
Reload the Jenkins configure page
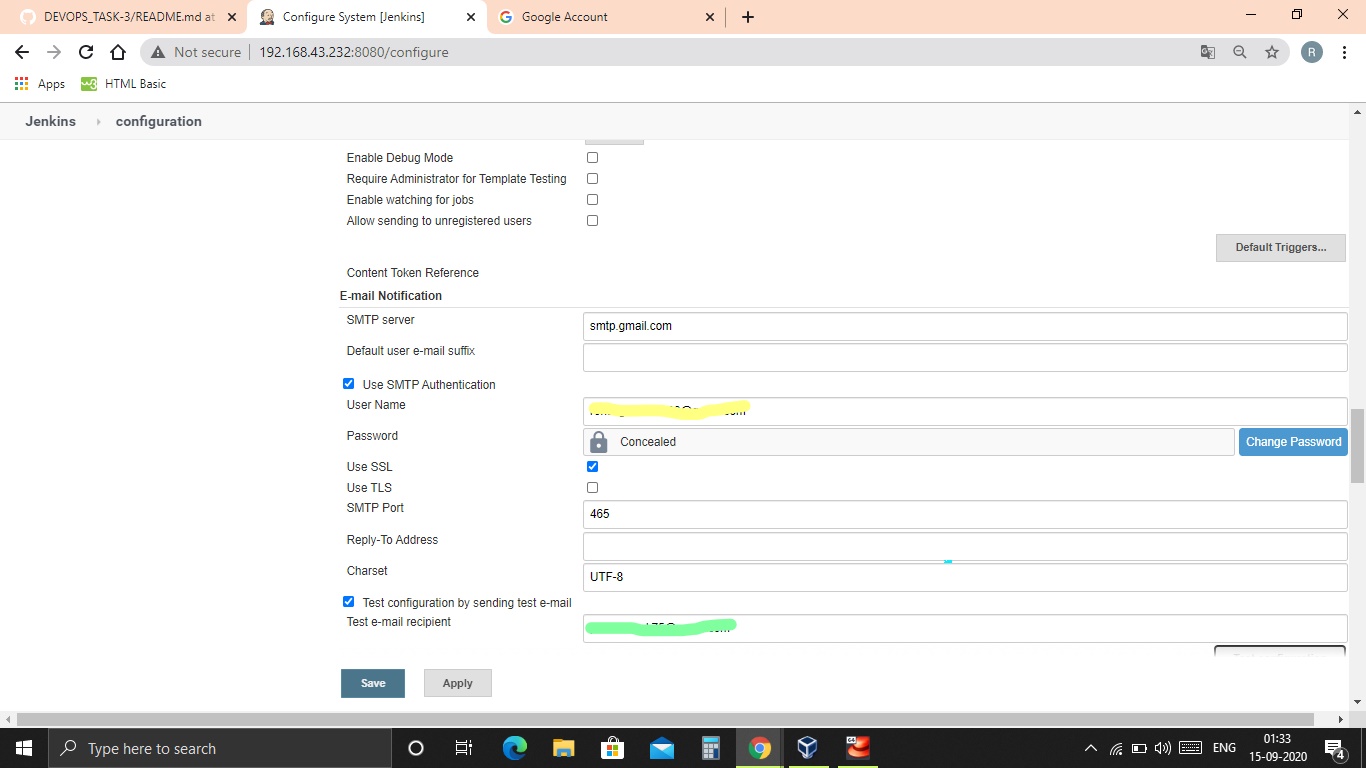coord(86,52)
